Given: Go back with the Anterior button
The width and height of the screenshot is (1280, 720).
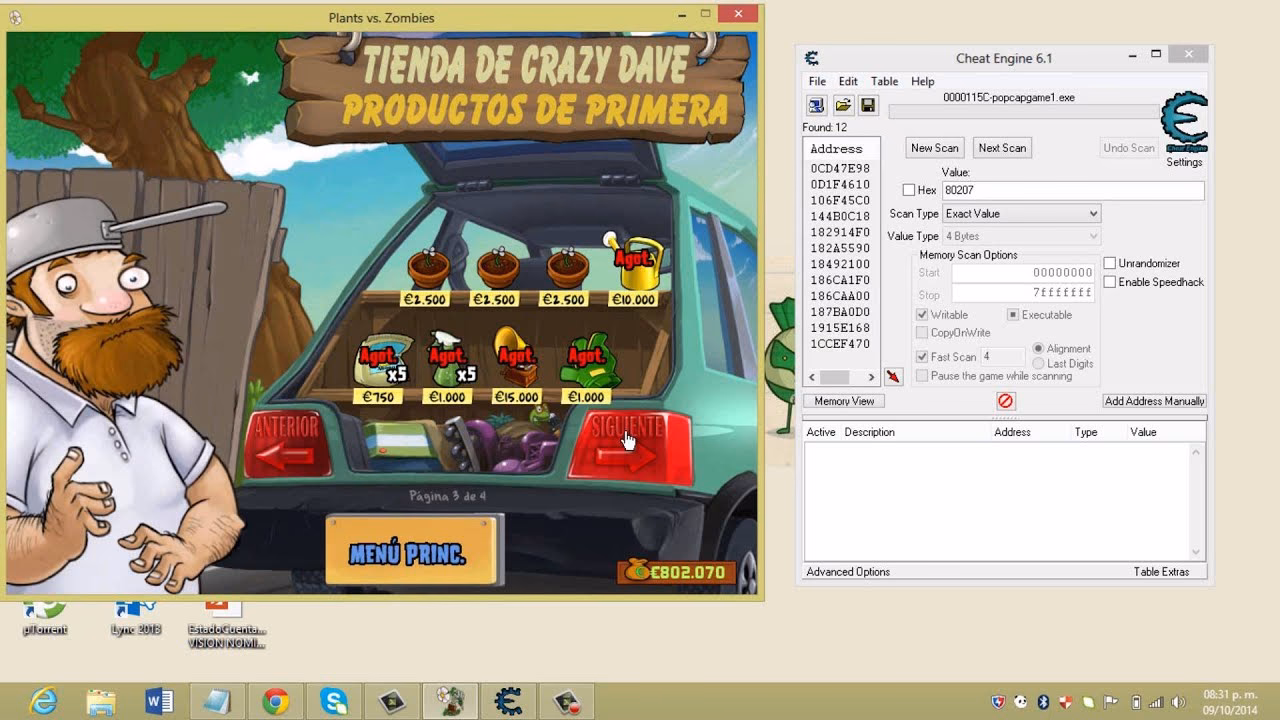Looking at the screenshot, I should 287,445.
